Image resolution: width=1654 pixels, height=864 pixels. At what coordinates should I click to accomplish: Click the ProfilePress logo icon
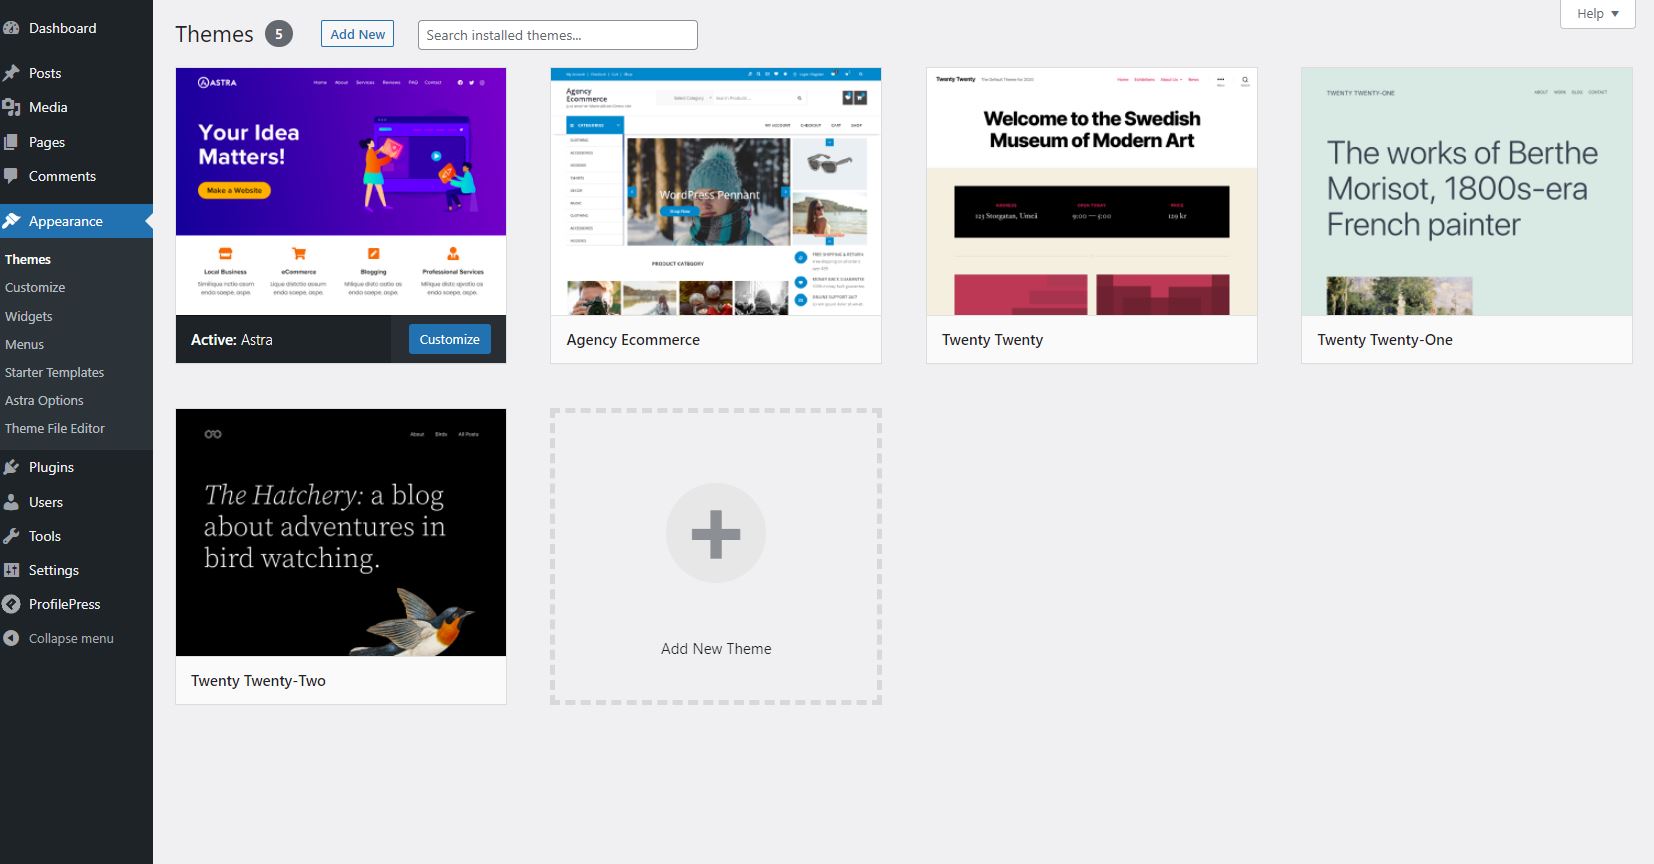click(11, 604)
